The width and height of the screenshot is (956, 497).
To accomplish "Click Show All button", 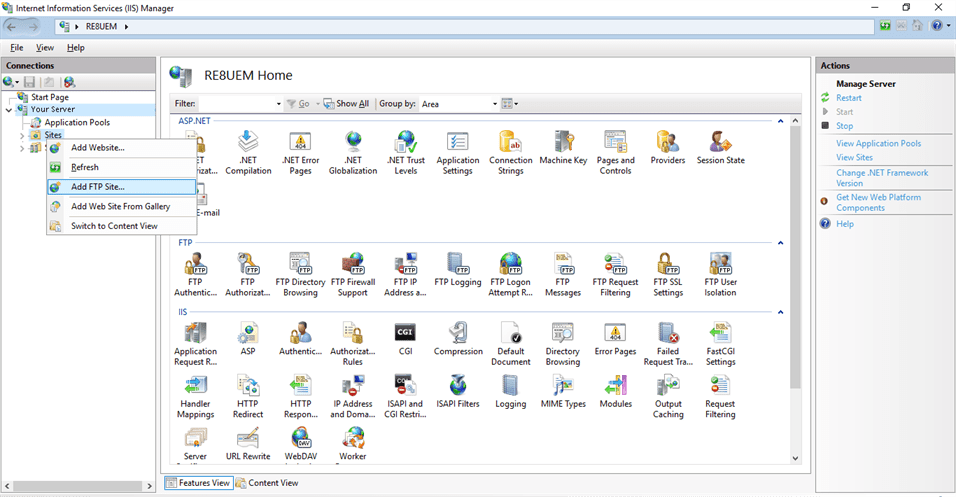I will point(346,104).
